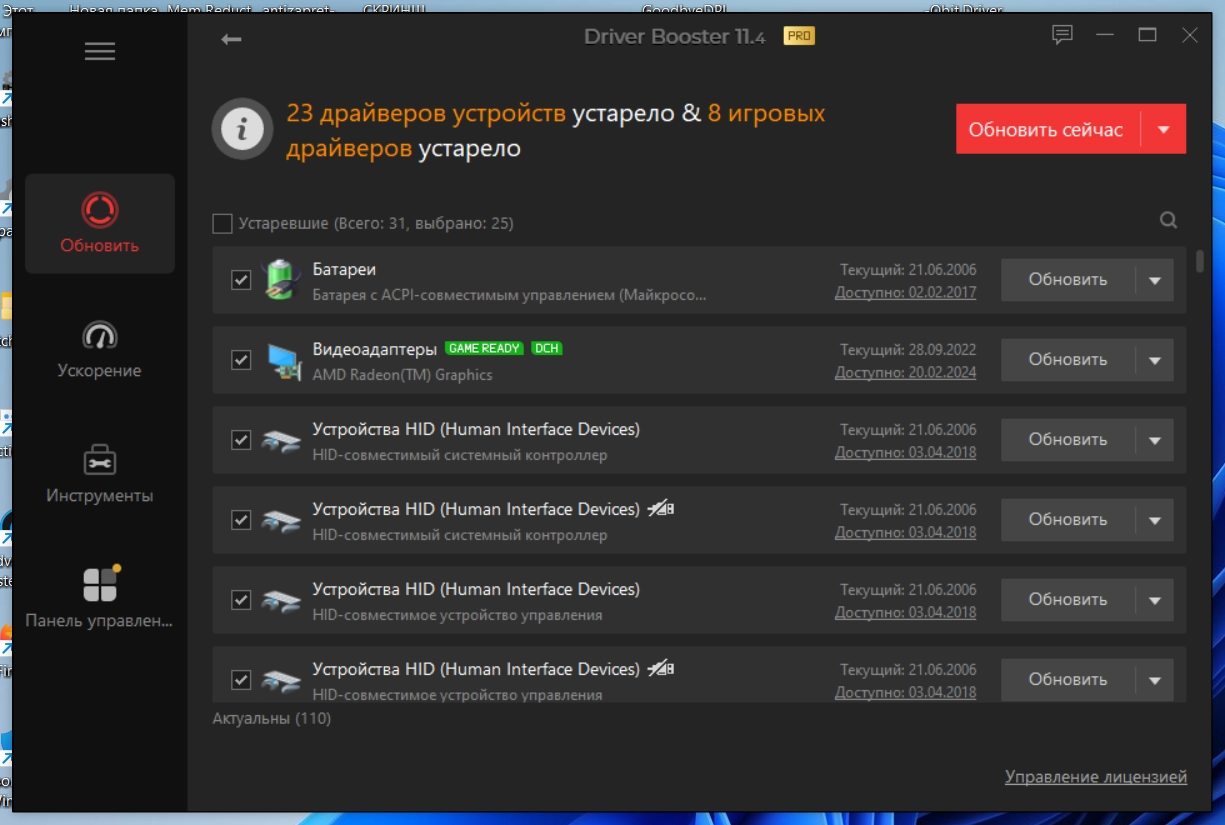Open the hamburger menu

[100, 51]
